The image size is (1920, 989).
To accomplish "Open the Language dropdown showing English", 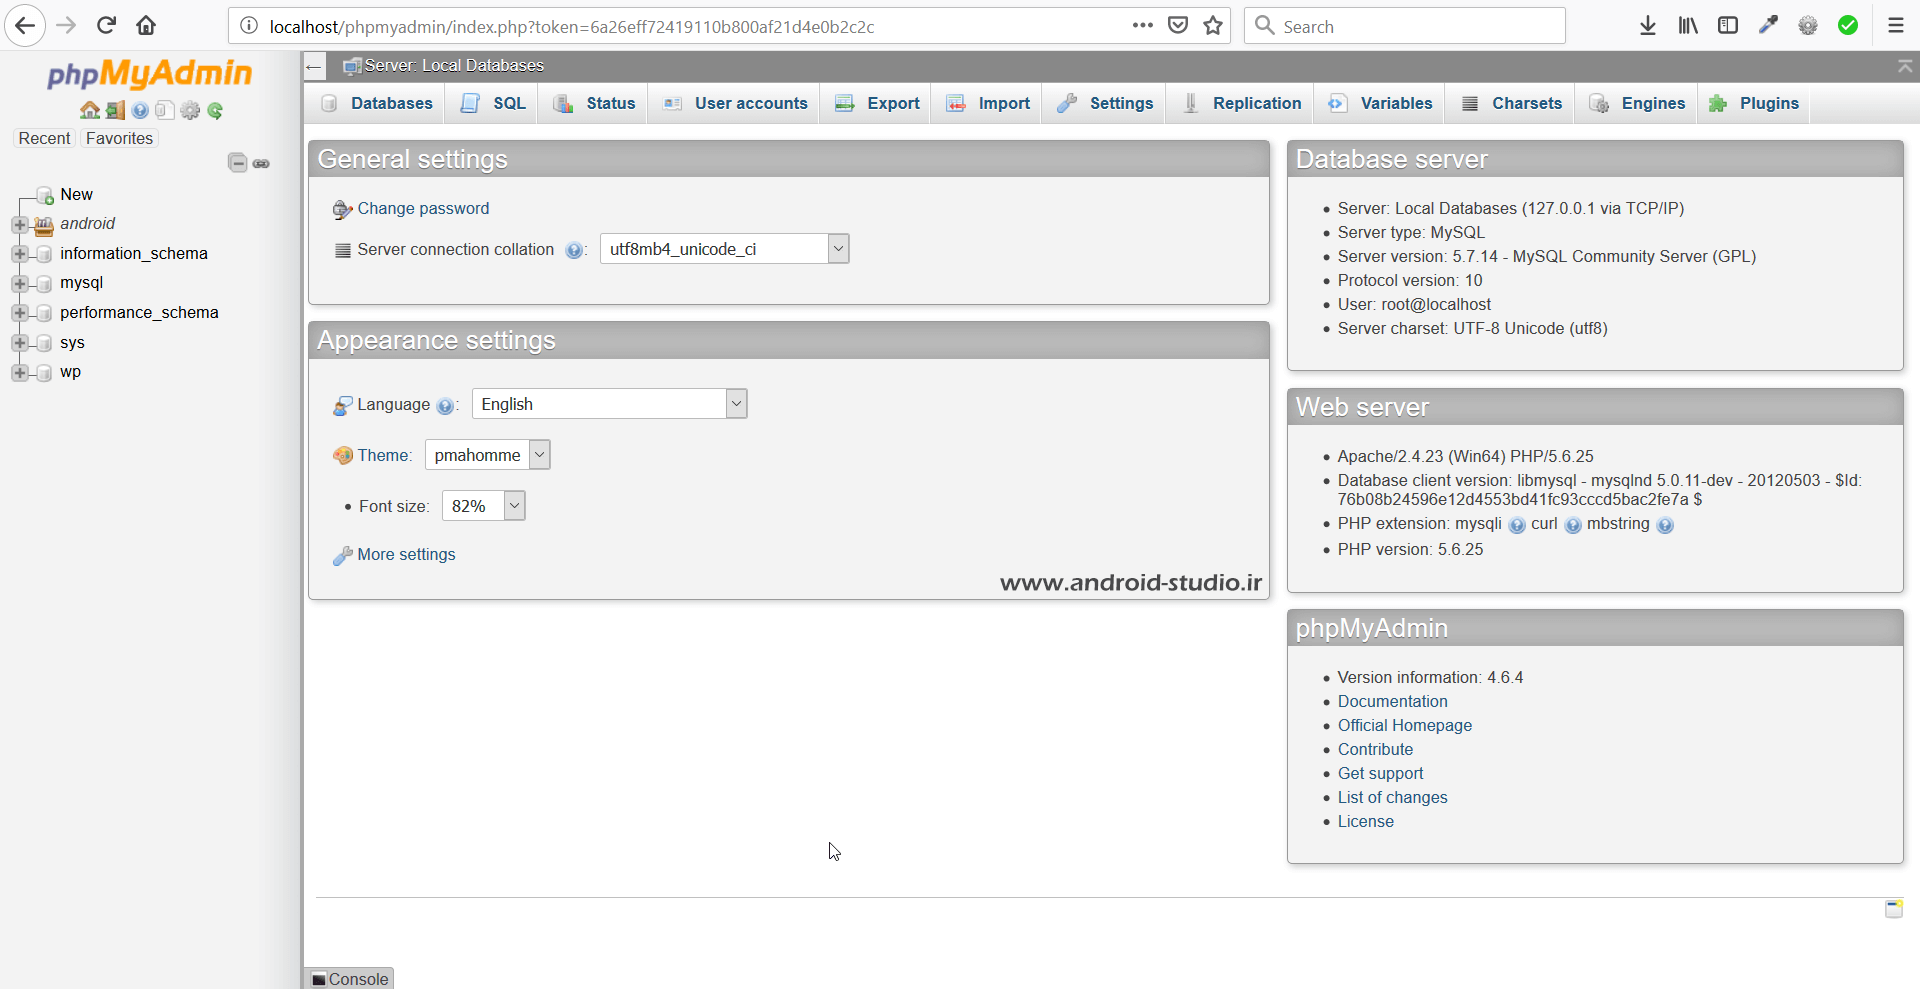I will click(x=610, y=404).
